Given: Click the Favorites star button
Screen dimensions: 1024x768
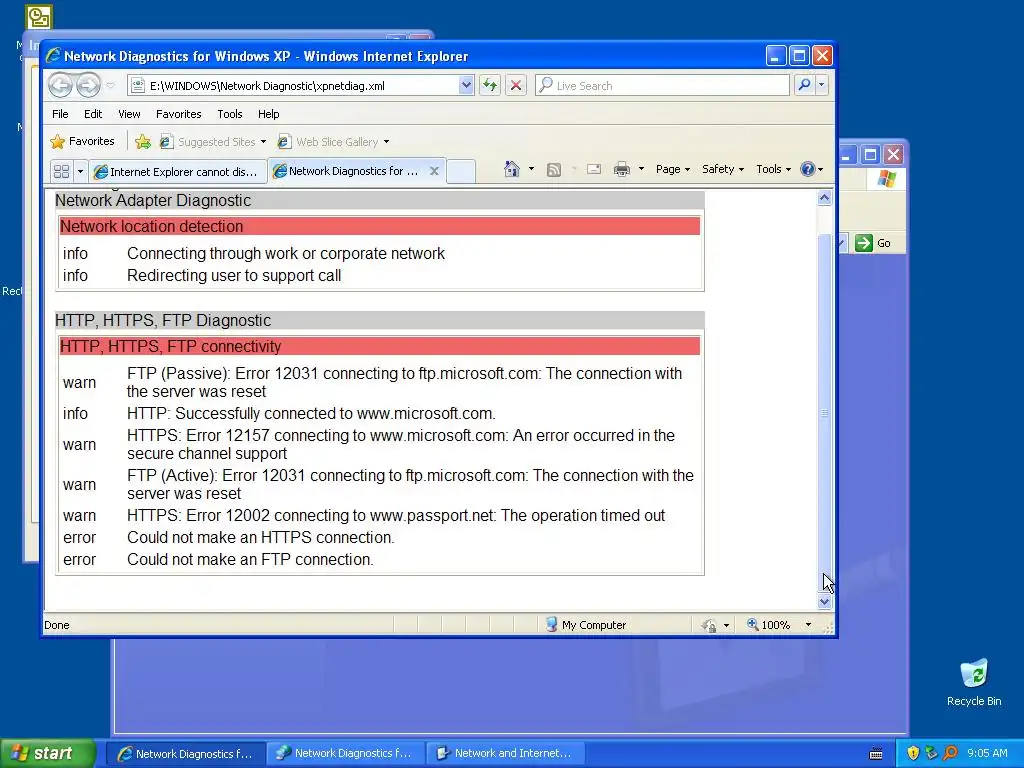Looking at the screenshot, I should click(83, 141).
